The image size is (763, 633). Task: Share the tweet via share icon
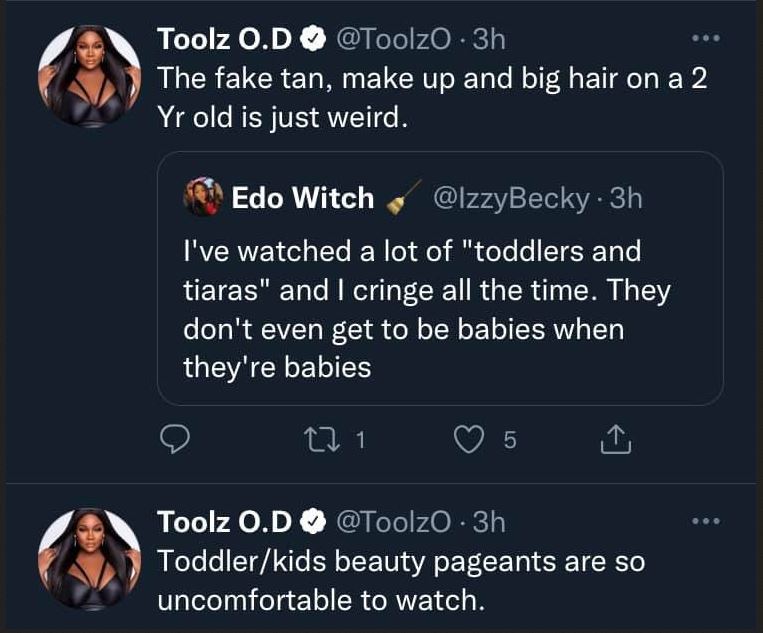click(x=616, y=439)
